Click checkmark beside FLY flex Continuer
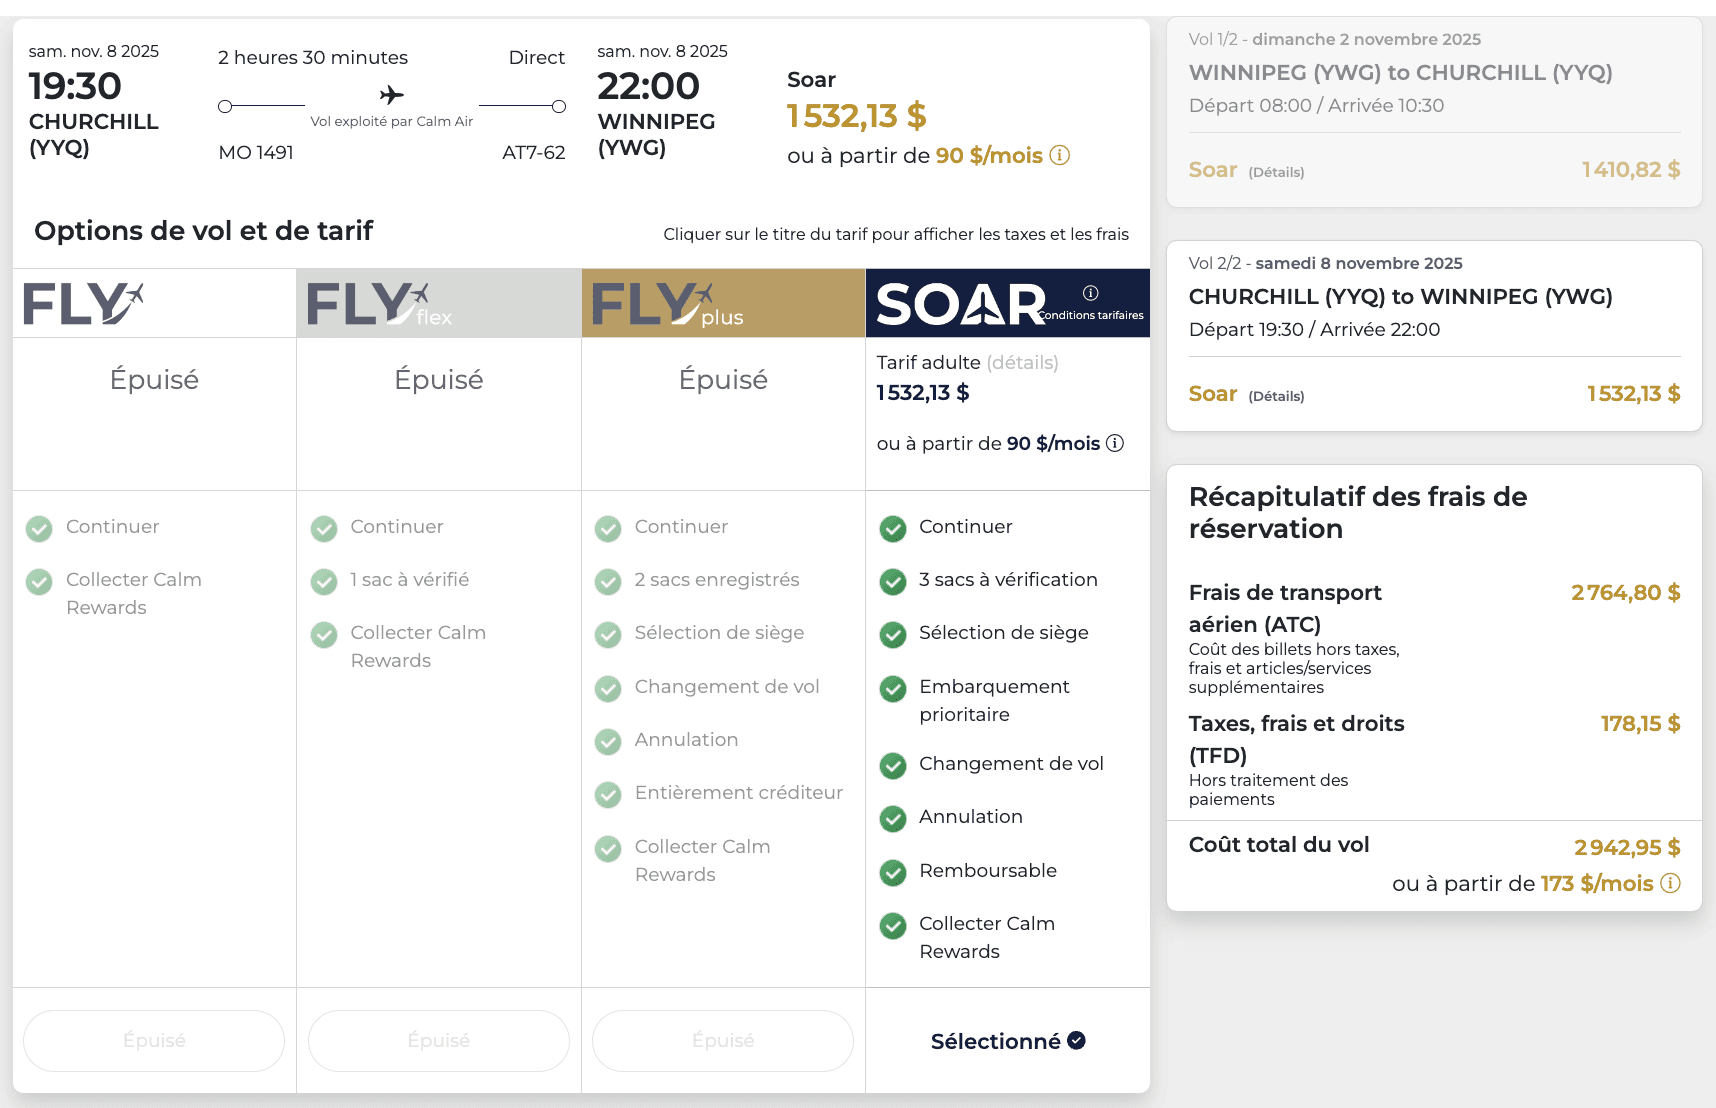 pos(324,528)
